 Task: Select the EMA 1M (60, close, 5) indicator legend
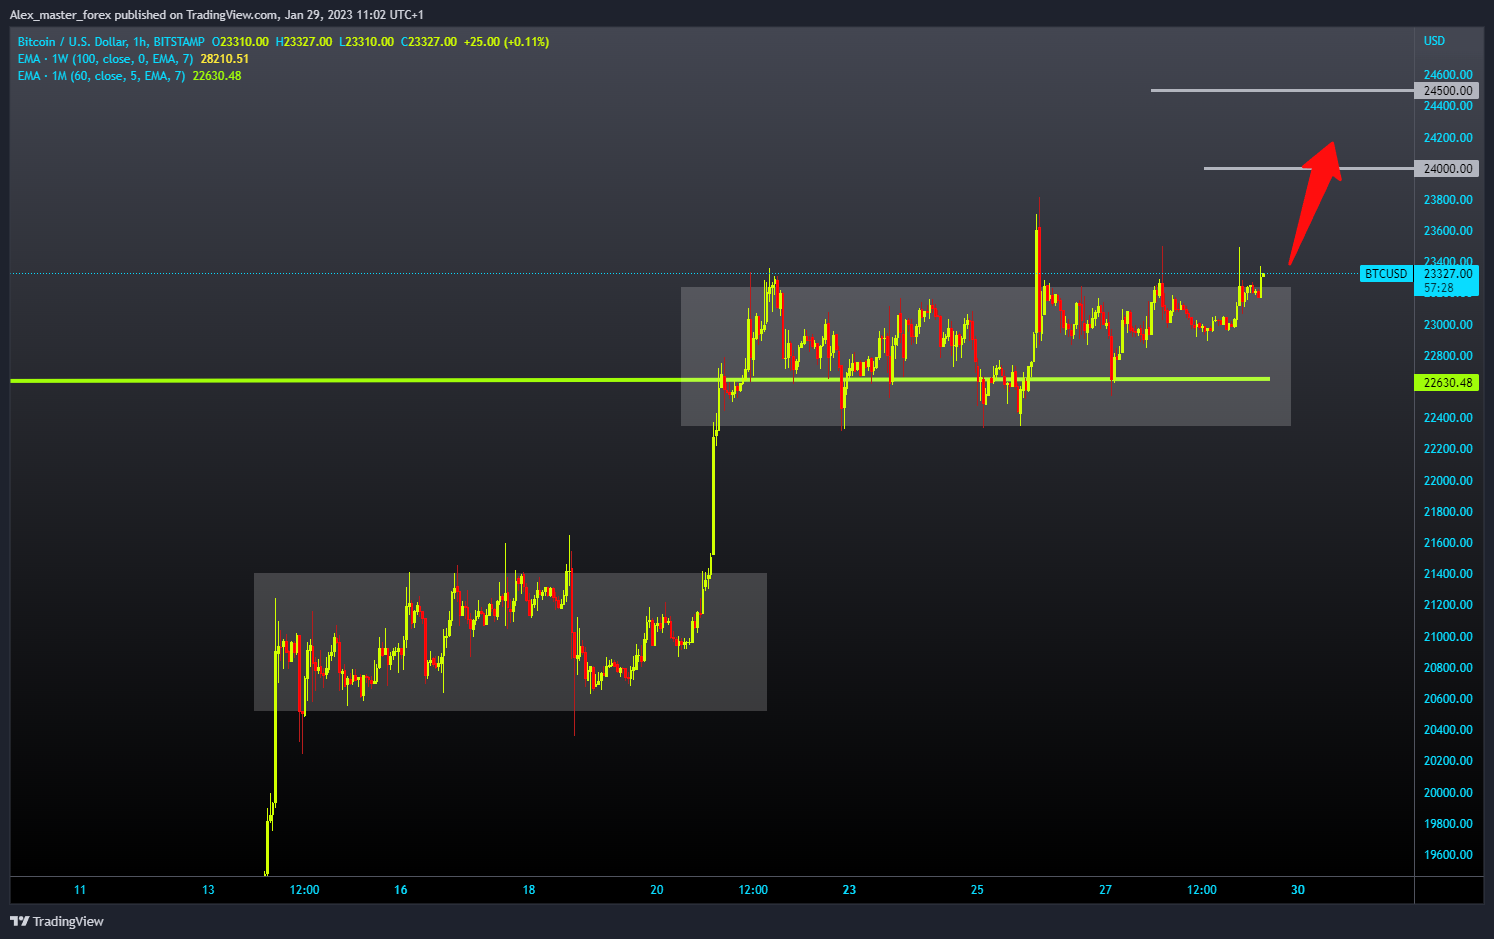(x=101, y=76)
